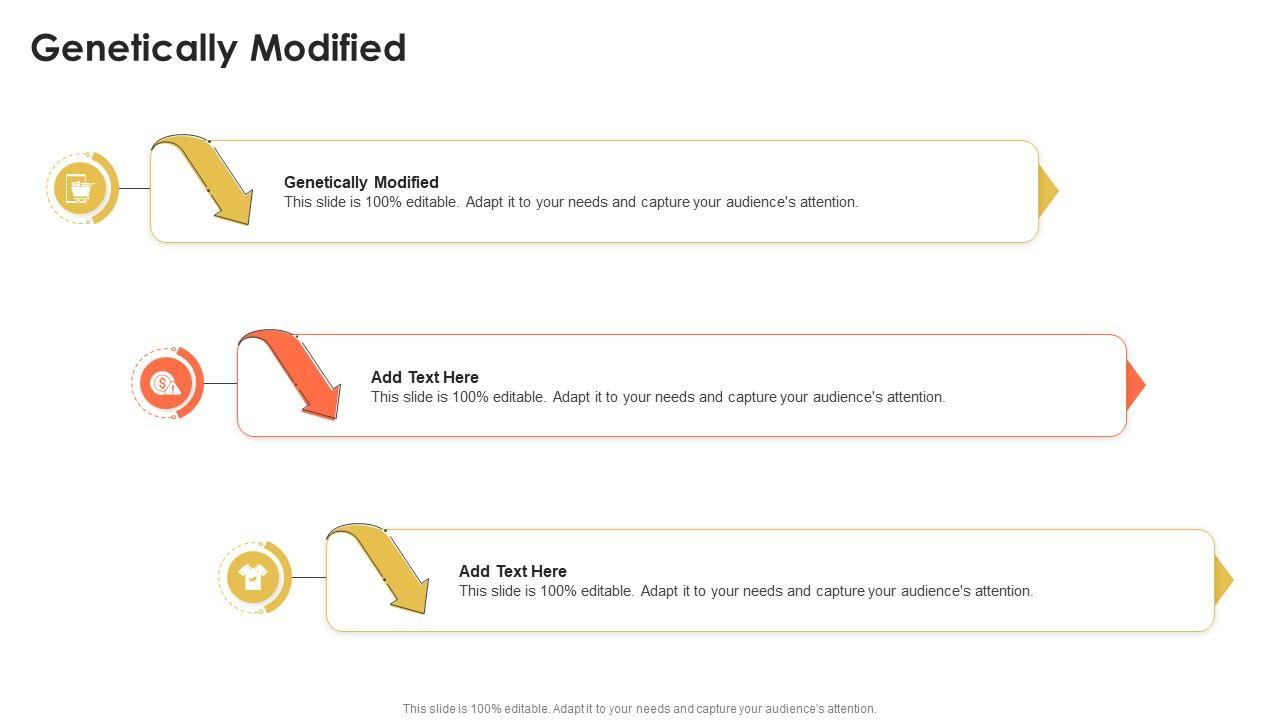This screenshot has width=1280, height=720.
Task: Click description text in the orange box
Action: click(658, 397)
